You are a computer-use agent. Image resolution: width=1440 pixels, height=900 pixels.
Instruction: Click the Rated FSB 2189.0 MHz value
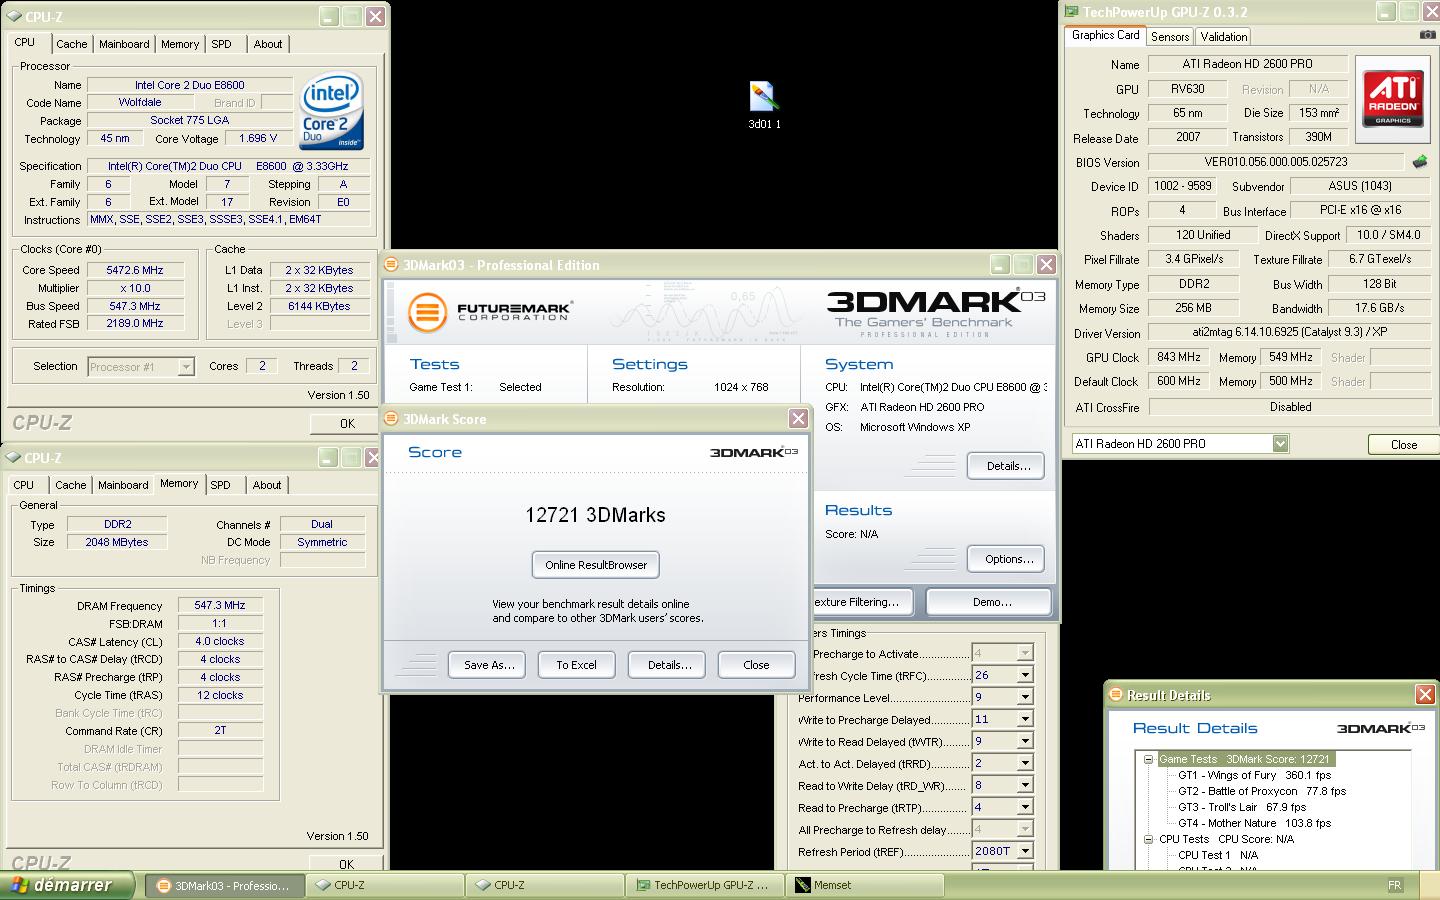point(135,323)
